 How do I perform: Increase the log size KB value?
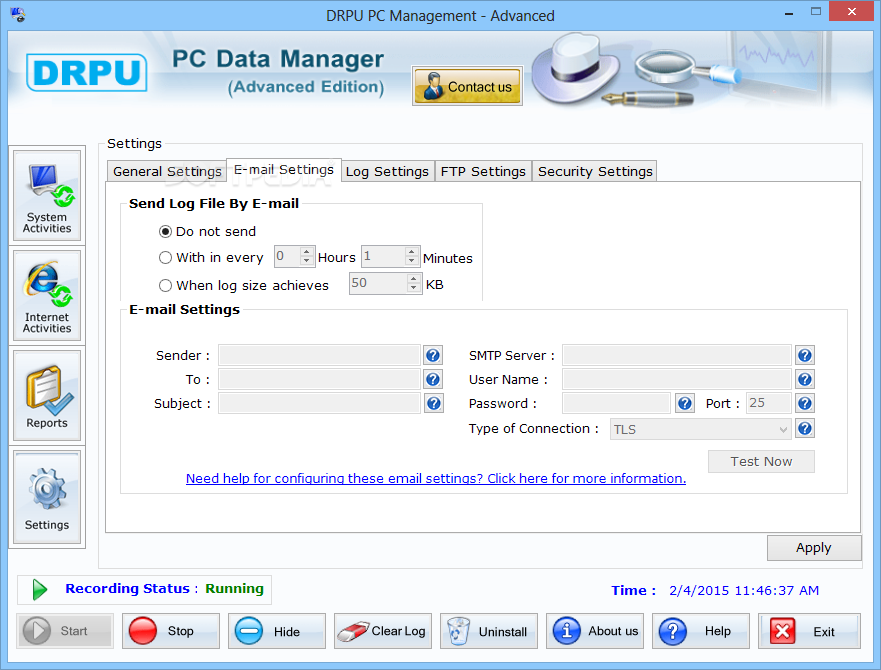pos(414,279)
